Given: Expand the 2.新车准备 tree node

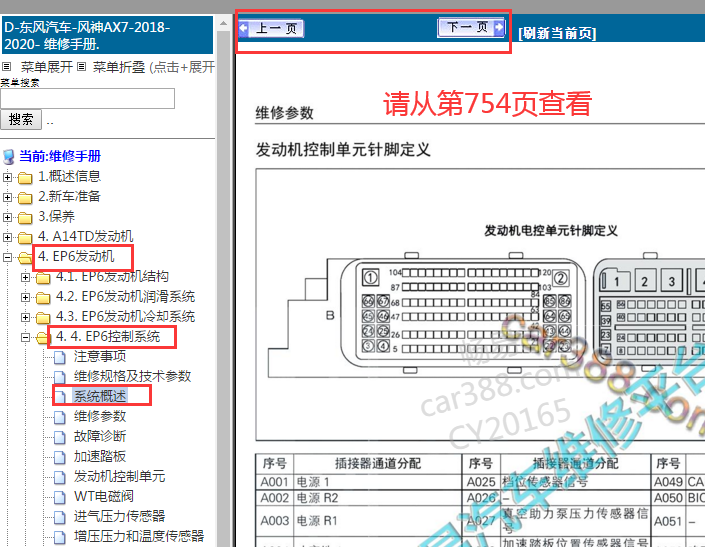Looking at the screenshot, I should click(x=7, y=197).
